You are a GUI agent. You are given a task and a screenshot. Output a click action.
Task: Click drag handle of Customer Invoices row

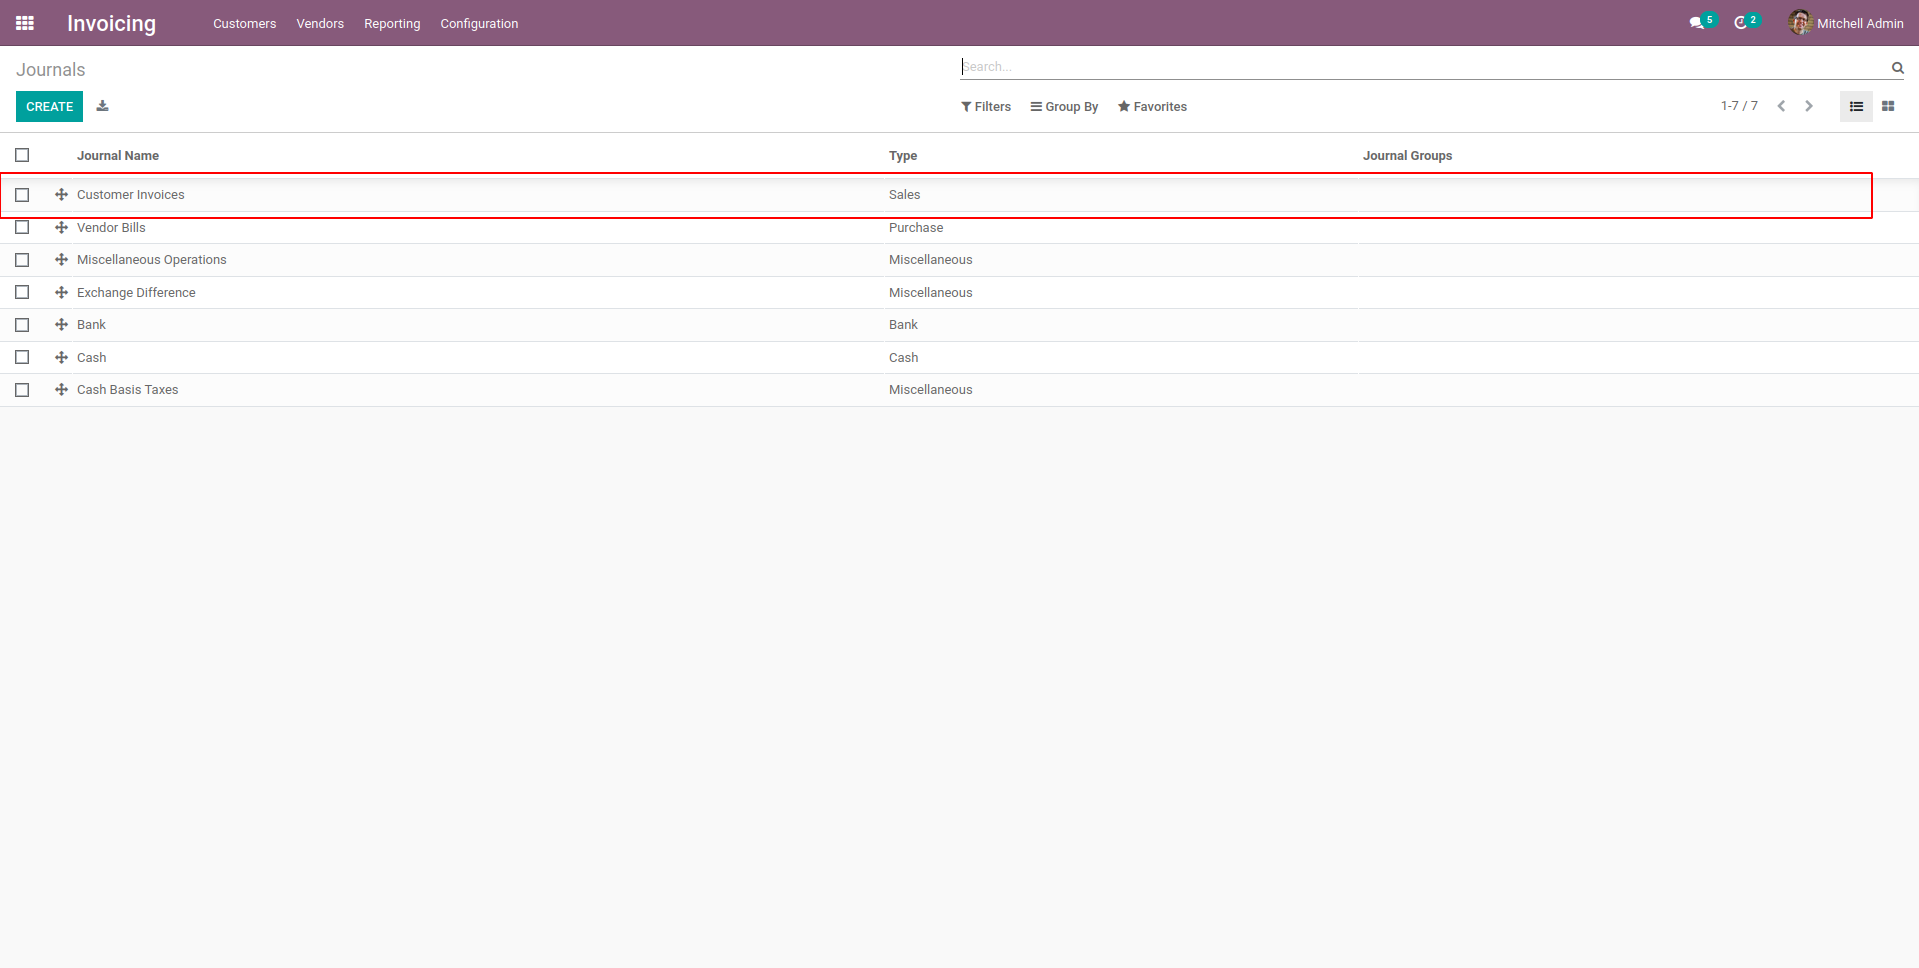[x=62, y=195]
